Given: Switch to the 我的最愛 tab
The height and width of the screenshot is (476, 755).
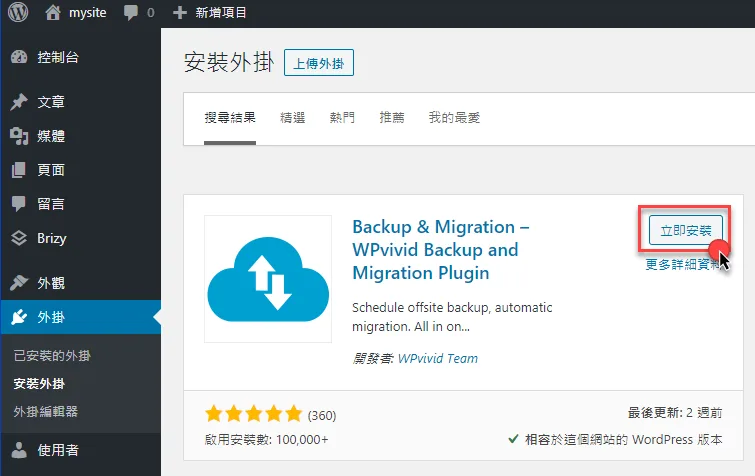Looking at the screenshot, I should point(454,118).
